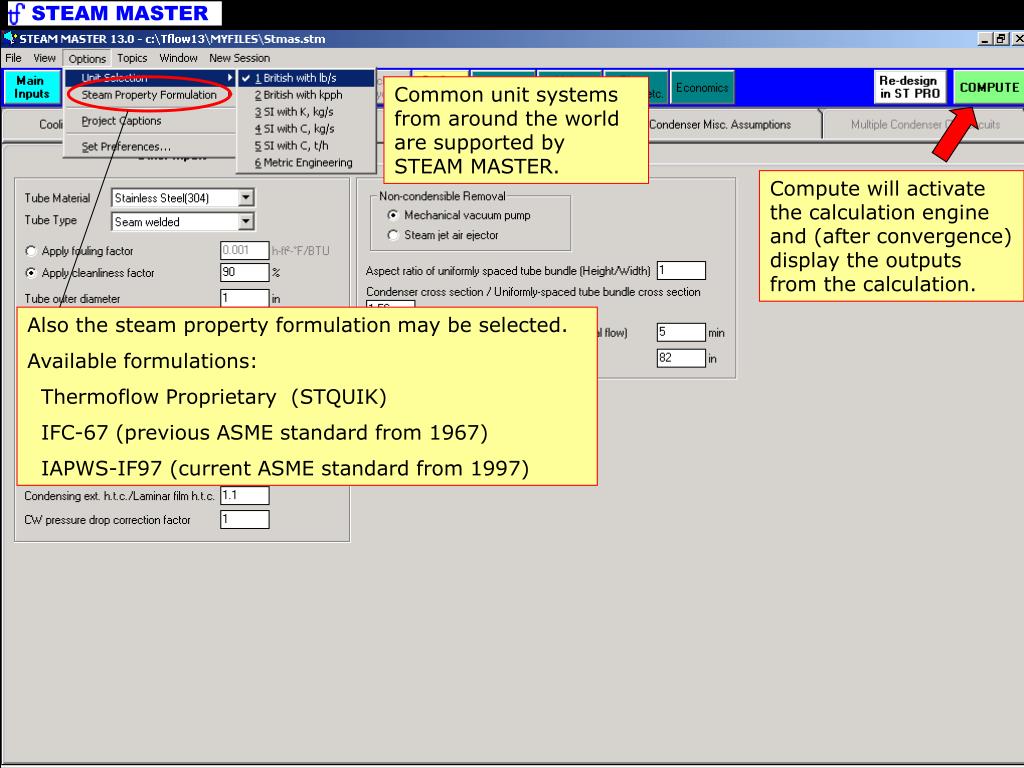Open the Topics menu
The height and width of the screenshot is (768, 1024).
coord(132,58)
